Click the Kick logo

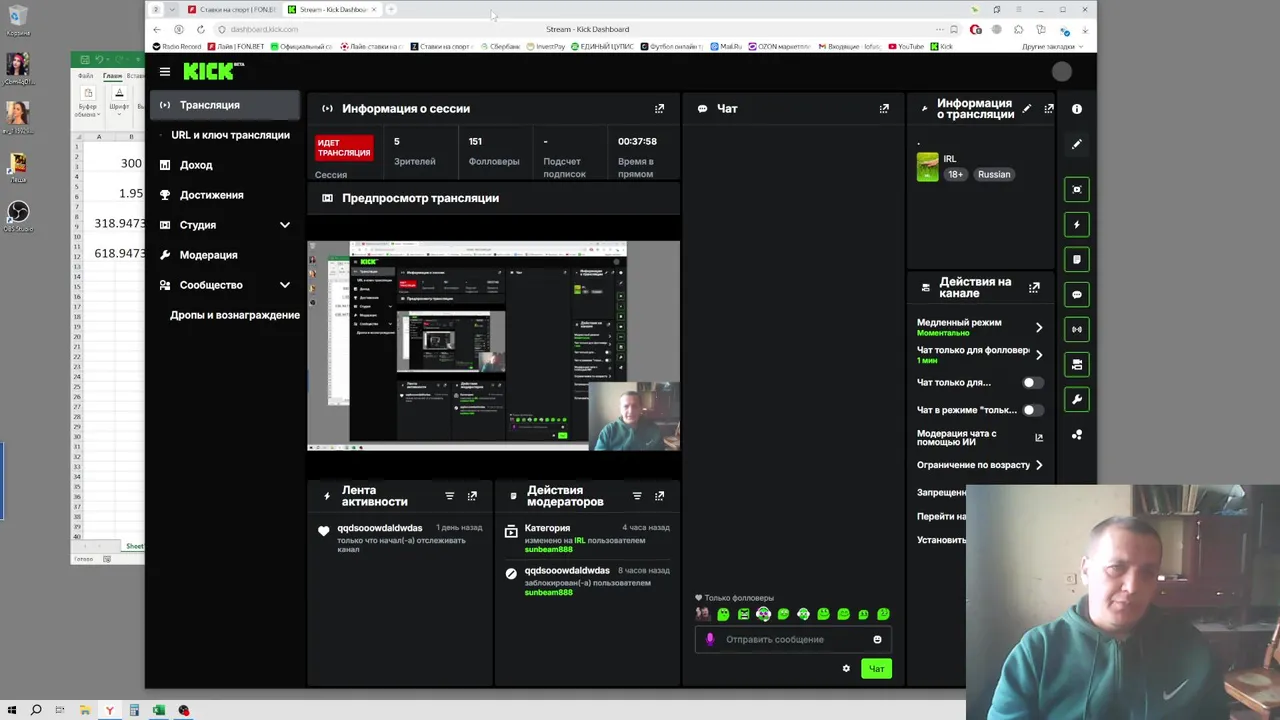coord(212,71)
